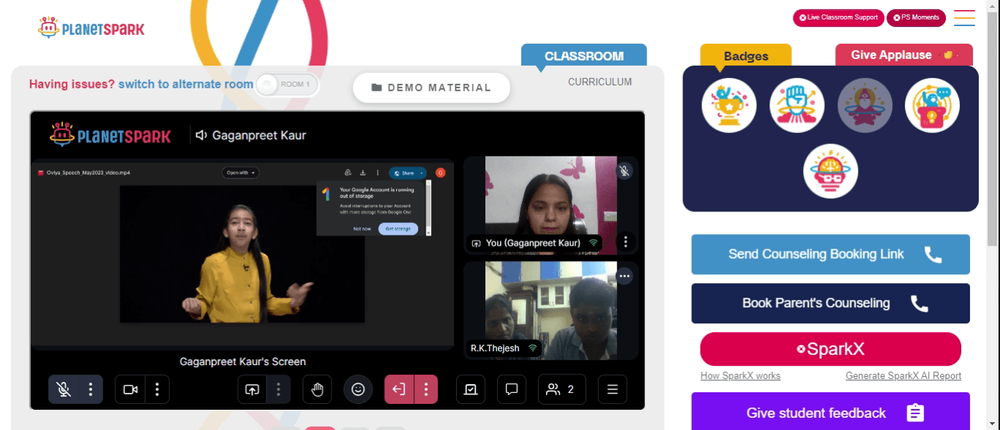The height and width of the screenshot is (430, 1000).
Task: Unmute the microphone in the meeting toolbar
Action: pos(63,389)
